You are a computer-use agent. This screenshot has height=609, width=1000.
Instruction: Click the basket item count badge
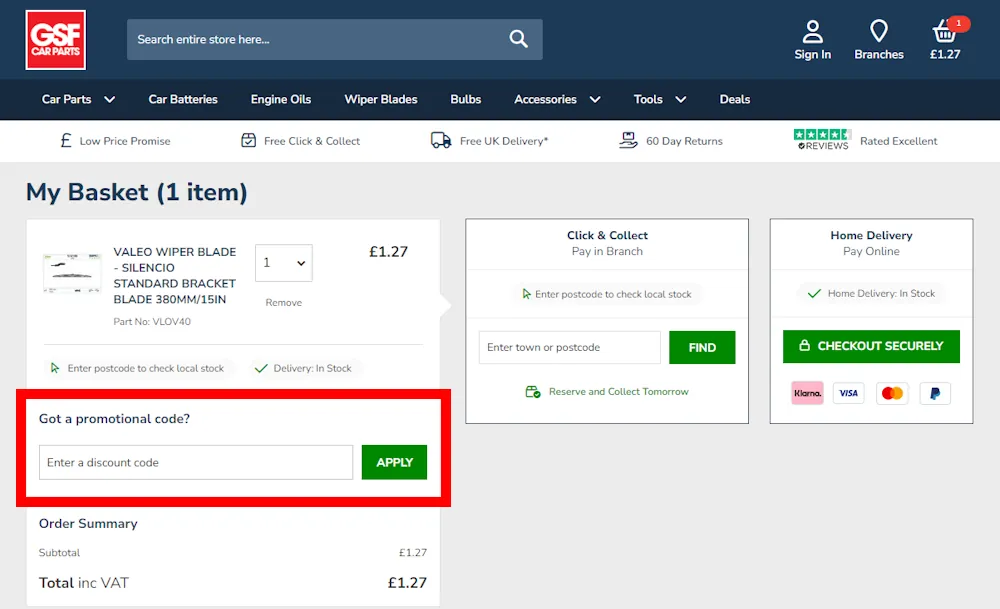(x=959, y=24)
